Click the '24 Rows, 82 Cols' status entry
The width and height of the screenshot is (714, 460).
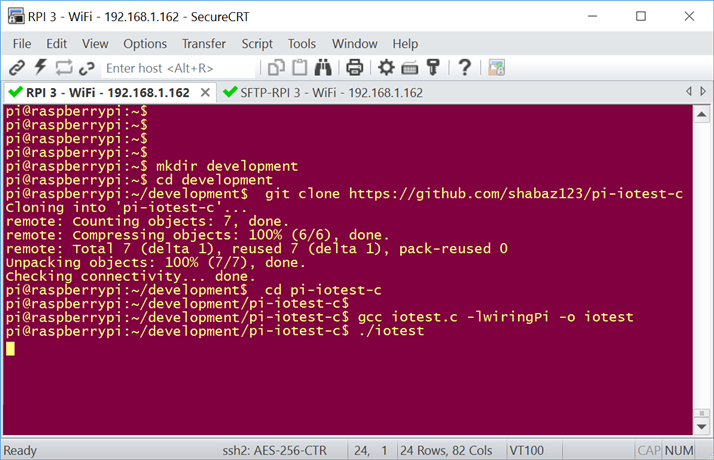[x=446, y=450]
